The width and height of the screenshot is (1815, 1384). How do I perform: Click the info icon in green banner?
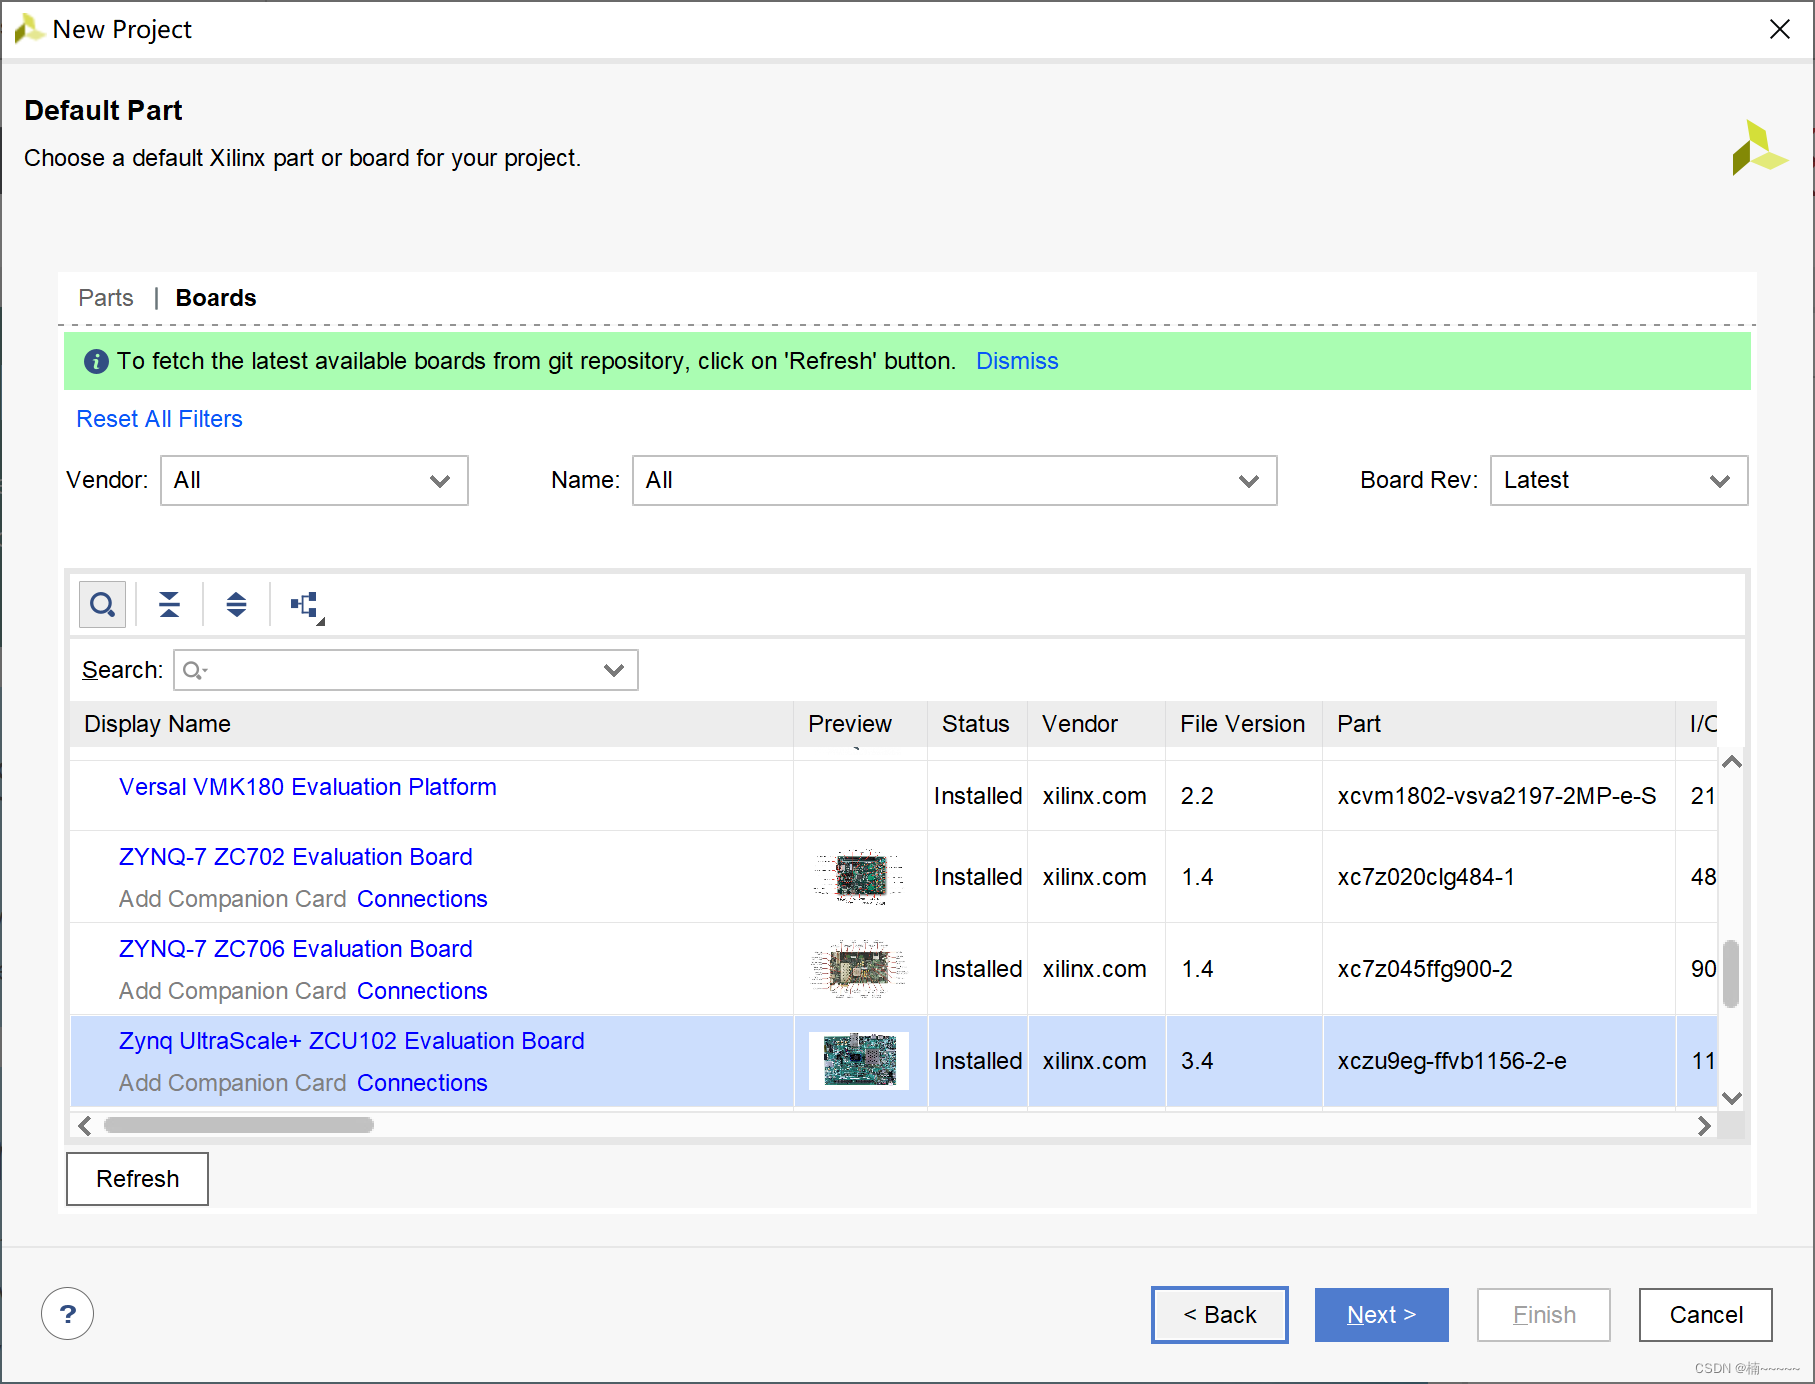pos(96,361)
